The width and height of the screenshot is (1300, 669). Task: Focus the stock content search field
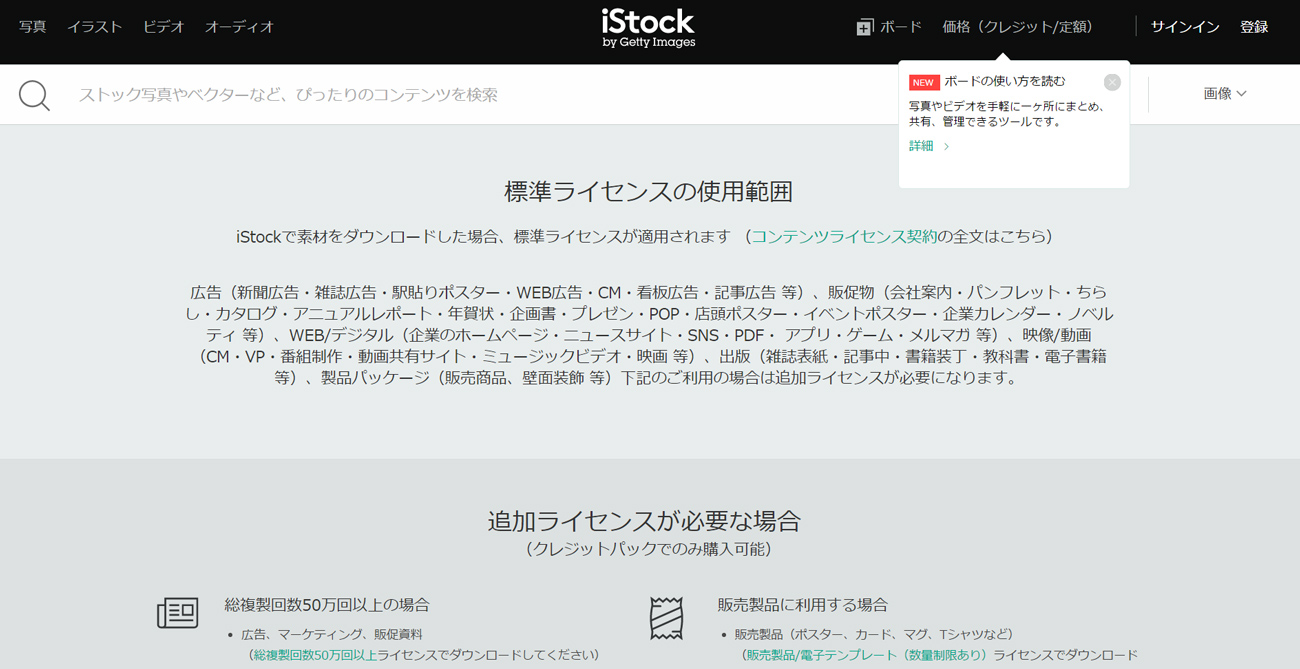(480, 95)
